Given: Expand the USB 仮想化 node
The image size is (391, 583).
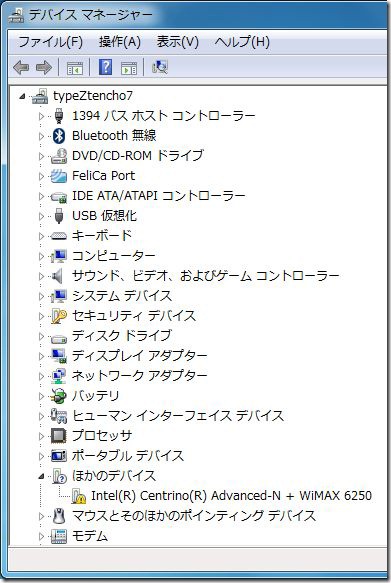Looking at the screenshot, I should click(x=41, y=216).
